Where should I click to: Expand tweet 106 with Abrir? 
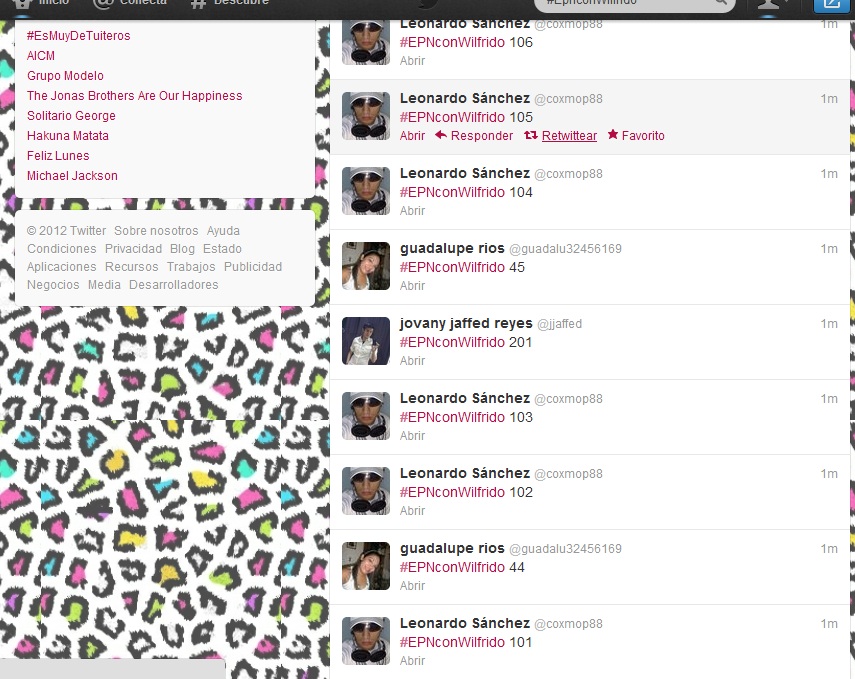coord(412,61)
